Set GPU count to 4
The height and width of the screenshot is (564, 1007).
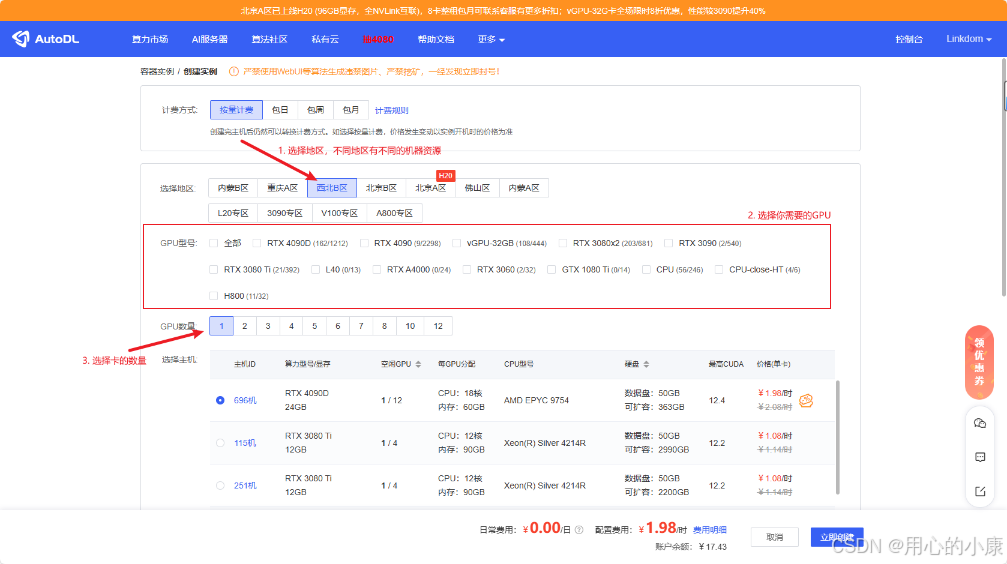[292, 326]
